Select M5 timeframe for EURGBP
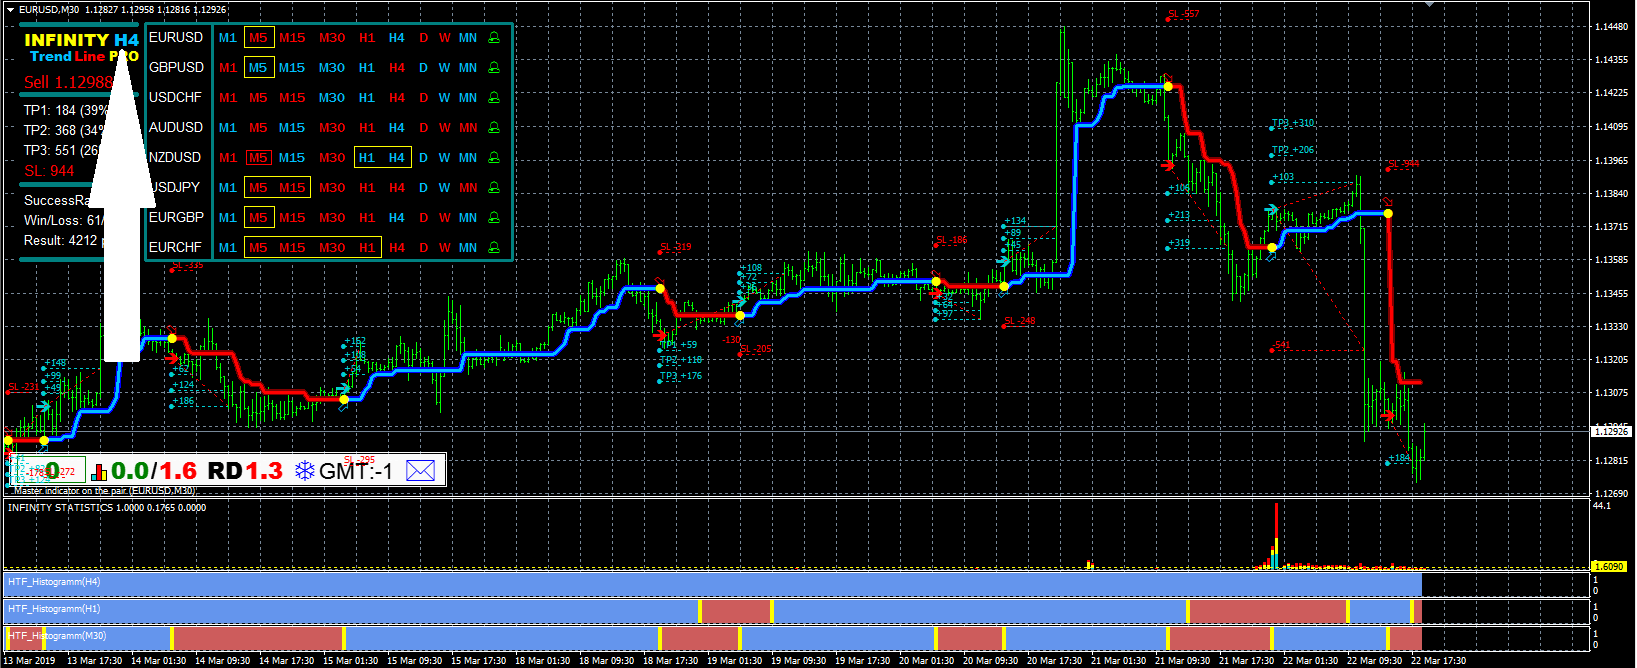 pos(258,218)
